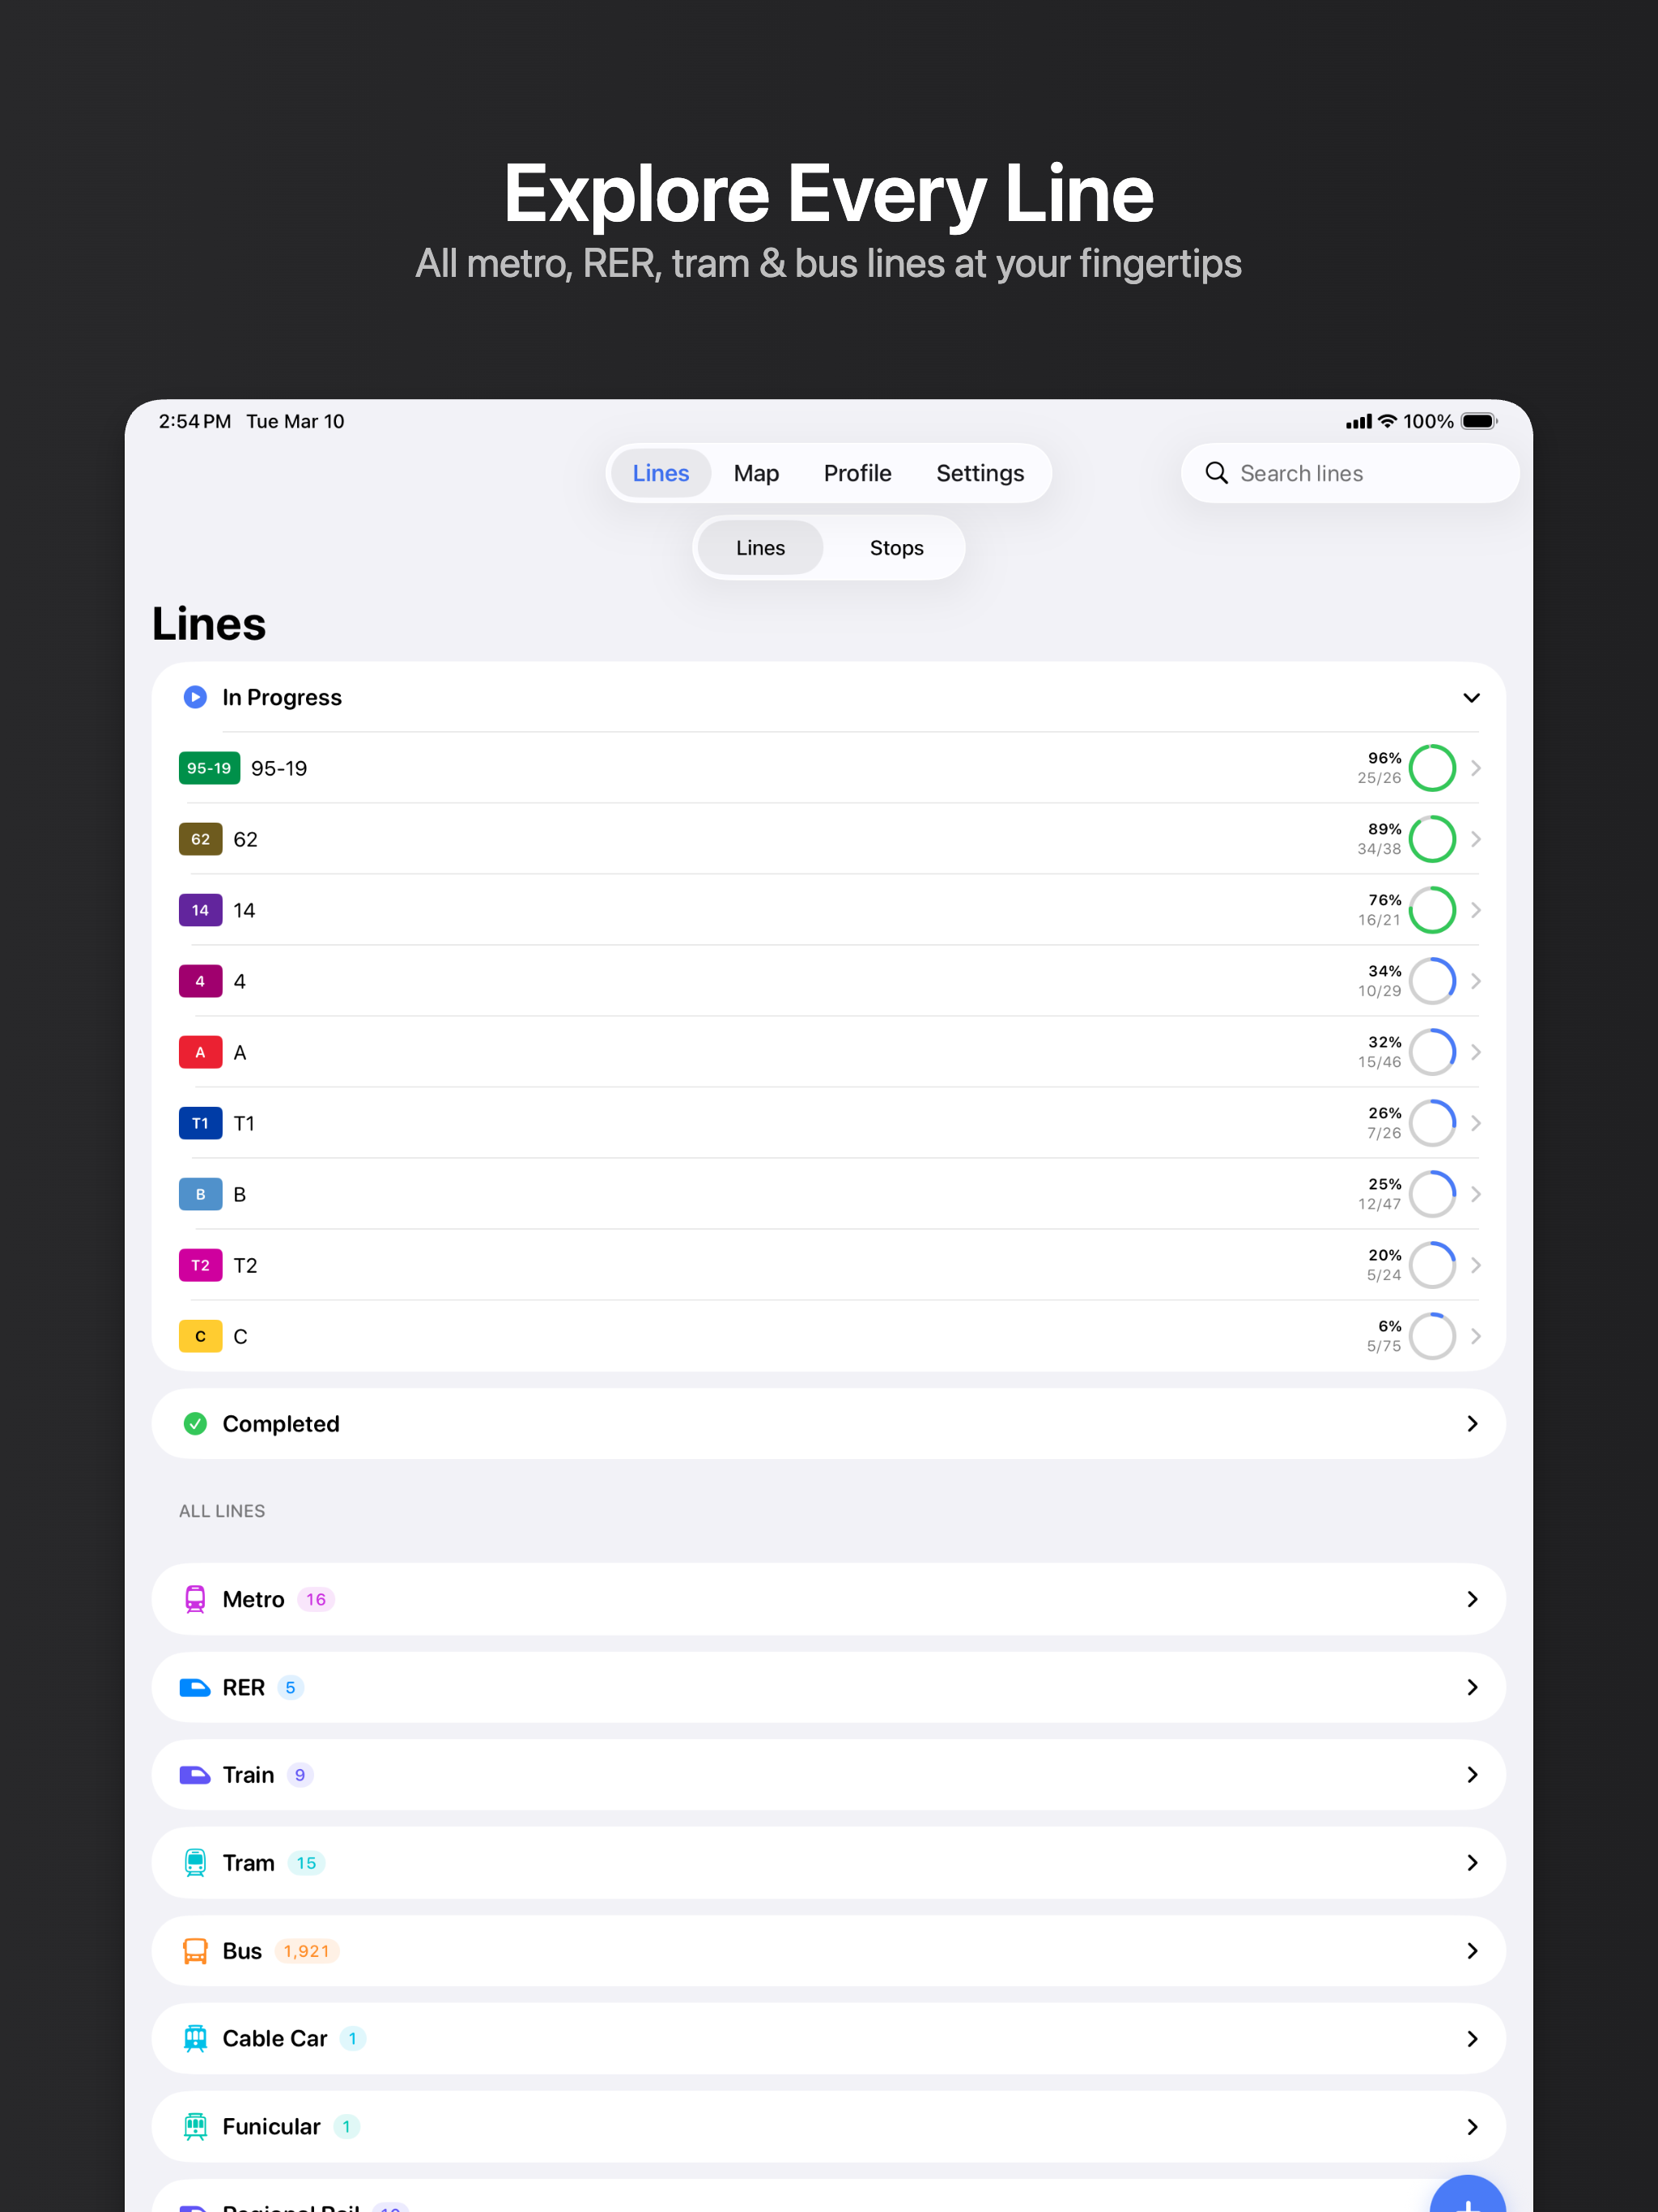Click the brown 62 line badge
This screenshot has width=1658, height=2212.
tap(200, 839)
